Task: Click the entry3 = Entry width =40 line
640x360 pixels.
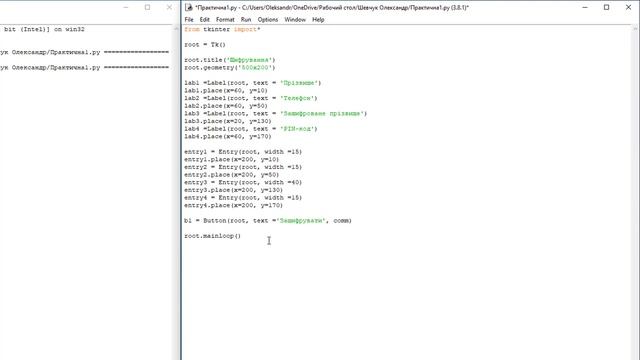Action: tap(243, 182)
